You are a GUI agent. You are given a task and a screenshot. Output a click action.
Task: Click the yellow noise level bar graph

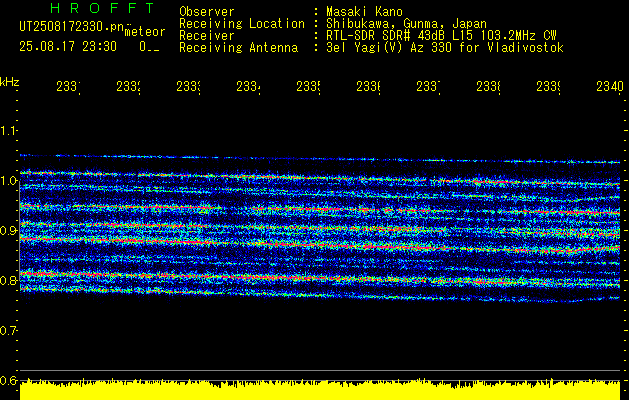click(x=320, y=390)
